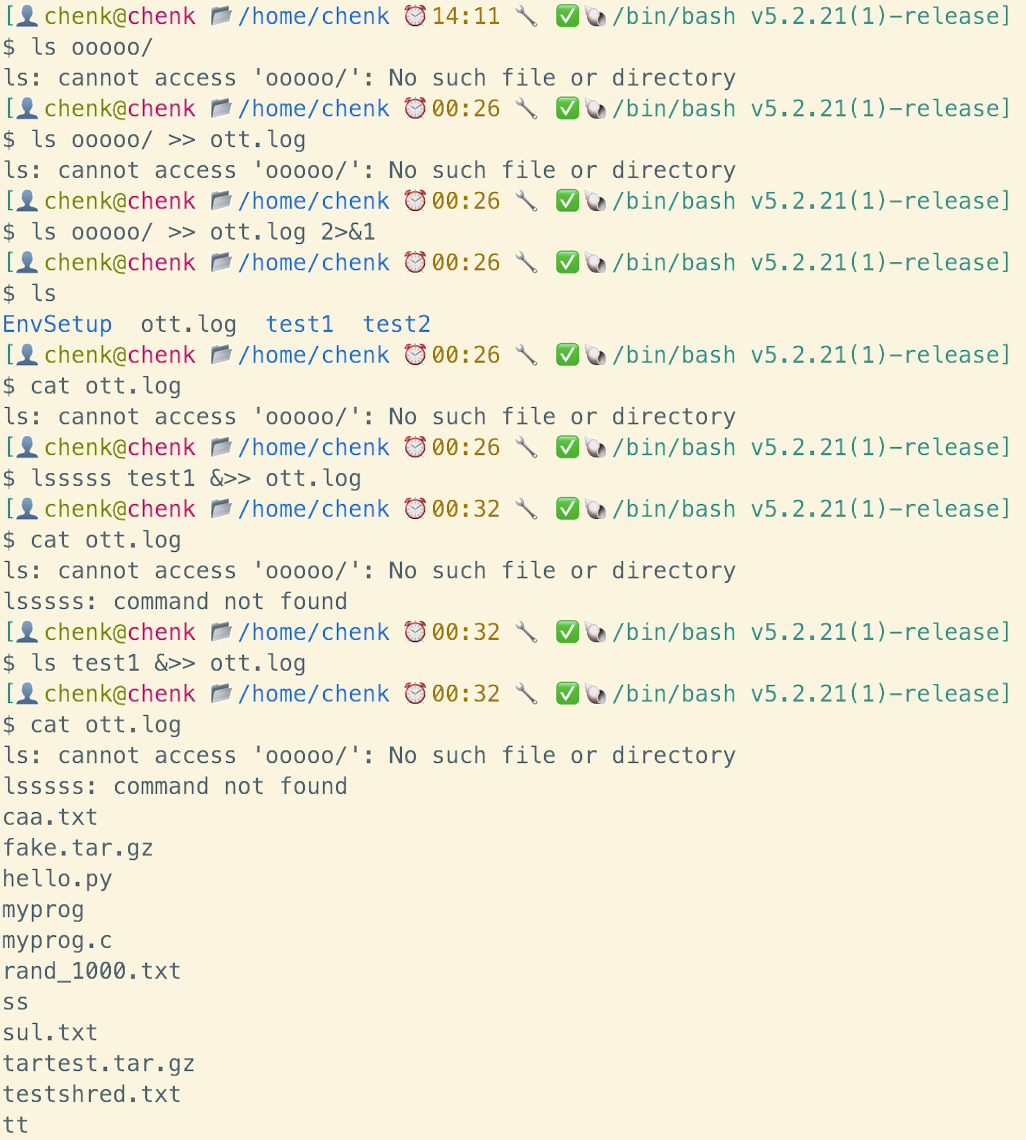Click the user icon in the 14:11 prompt
Viewport: 1026px width, 1140px height.
tap(28, 16)
